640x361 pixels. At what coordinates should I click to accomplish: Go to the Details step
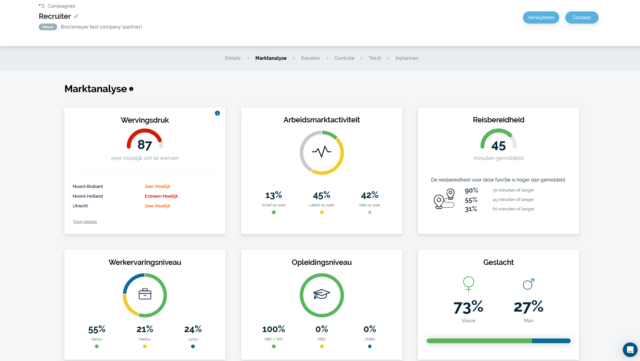[233, 58]
